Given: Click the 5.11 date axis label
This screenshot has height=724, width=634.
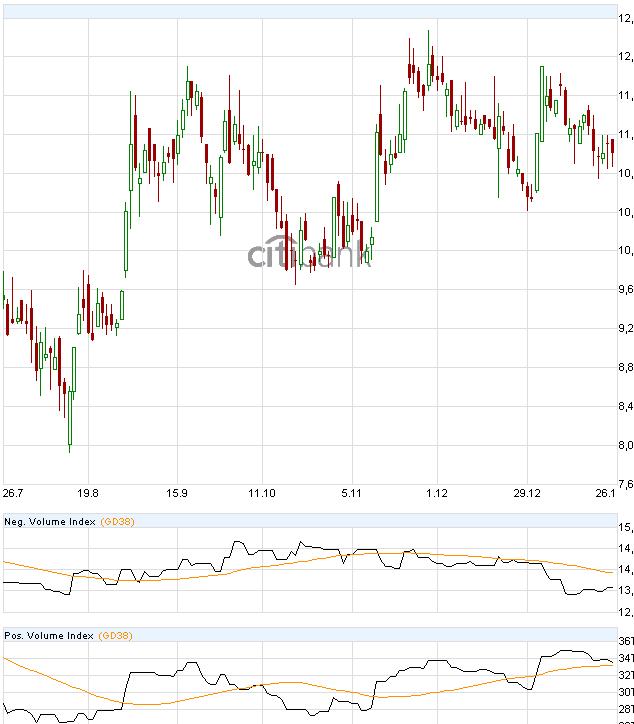Looking at the screenshot, I should click(351, 493).
